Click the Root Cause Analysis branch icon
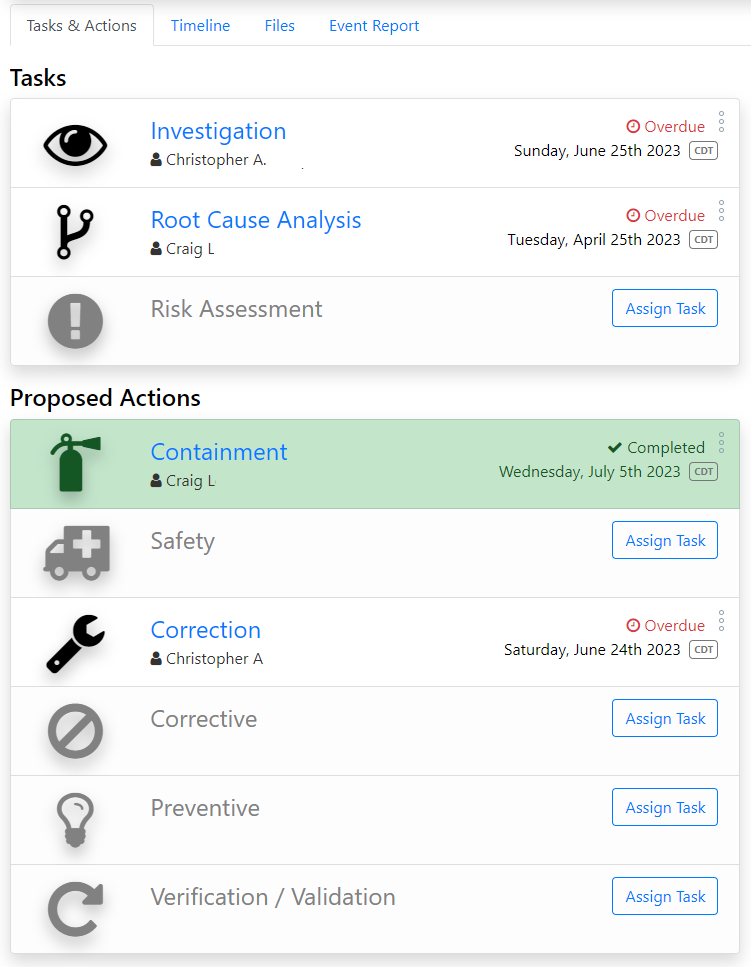Image resolution: width=751 pixels, height=967 pixels. (74, 232)
